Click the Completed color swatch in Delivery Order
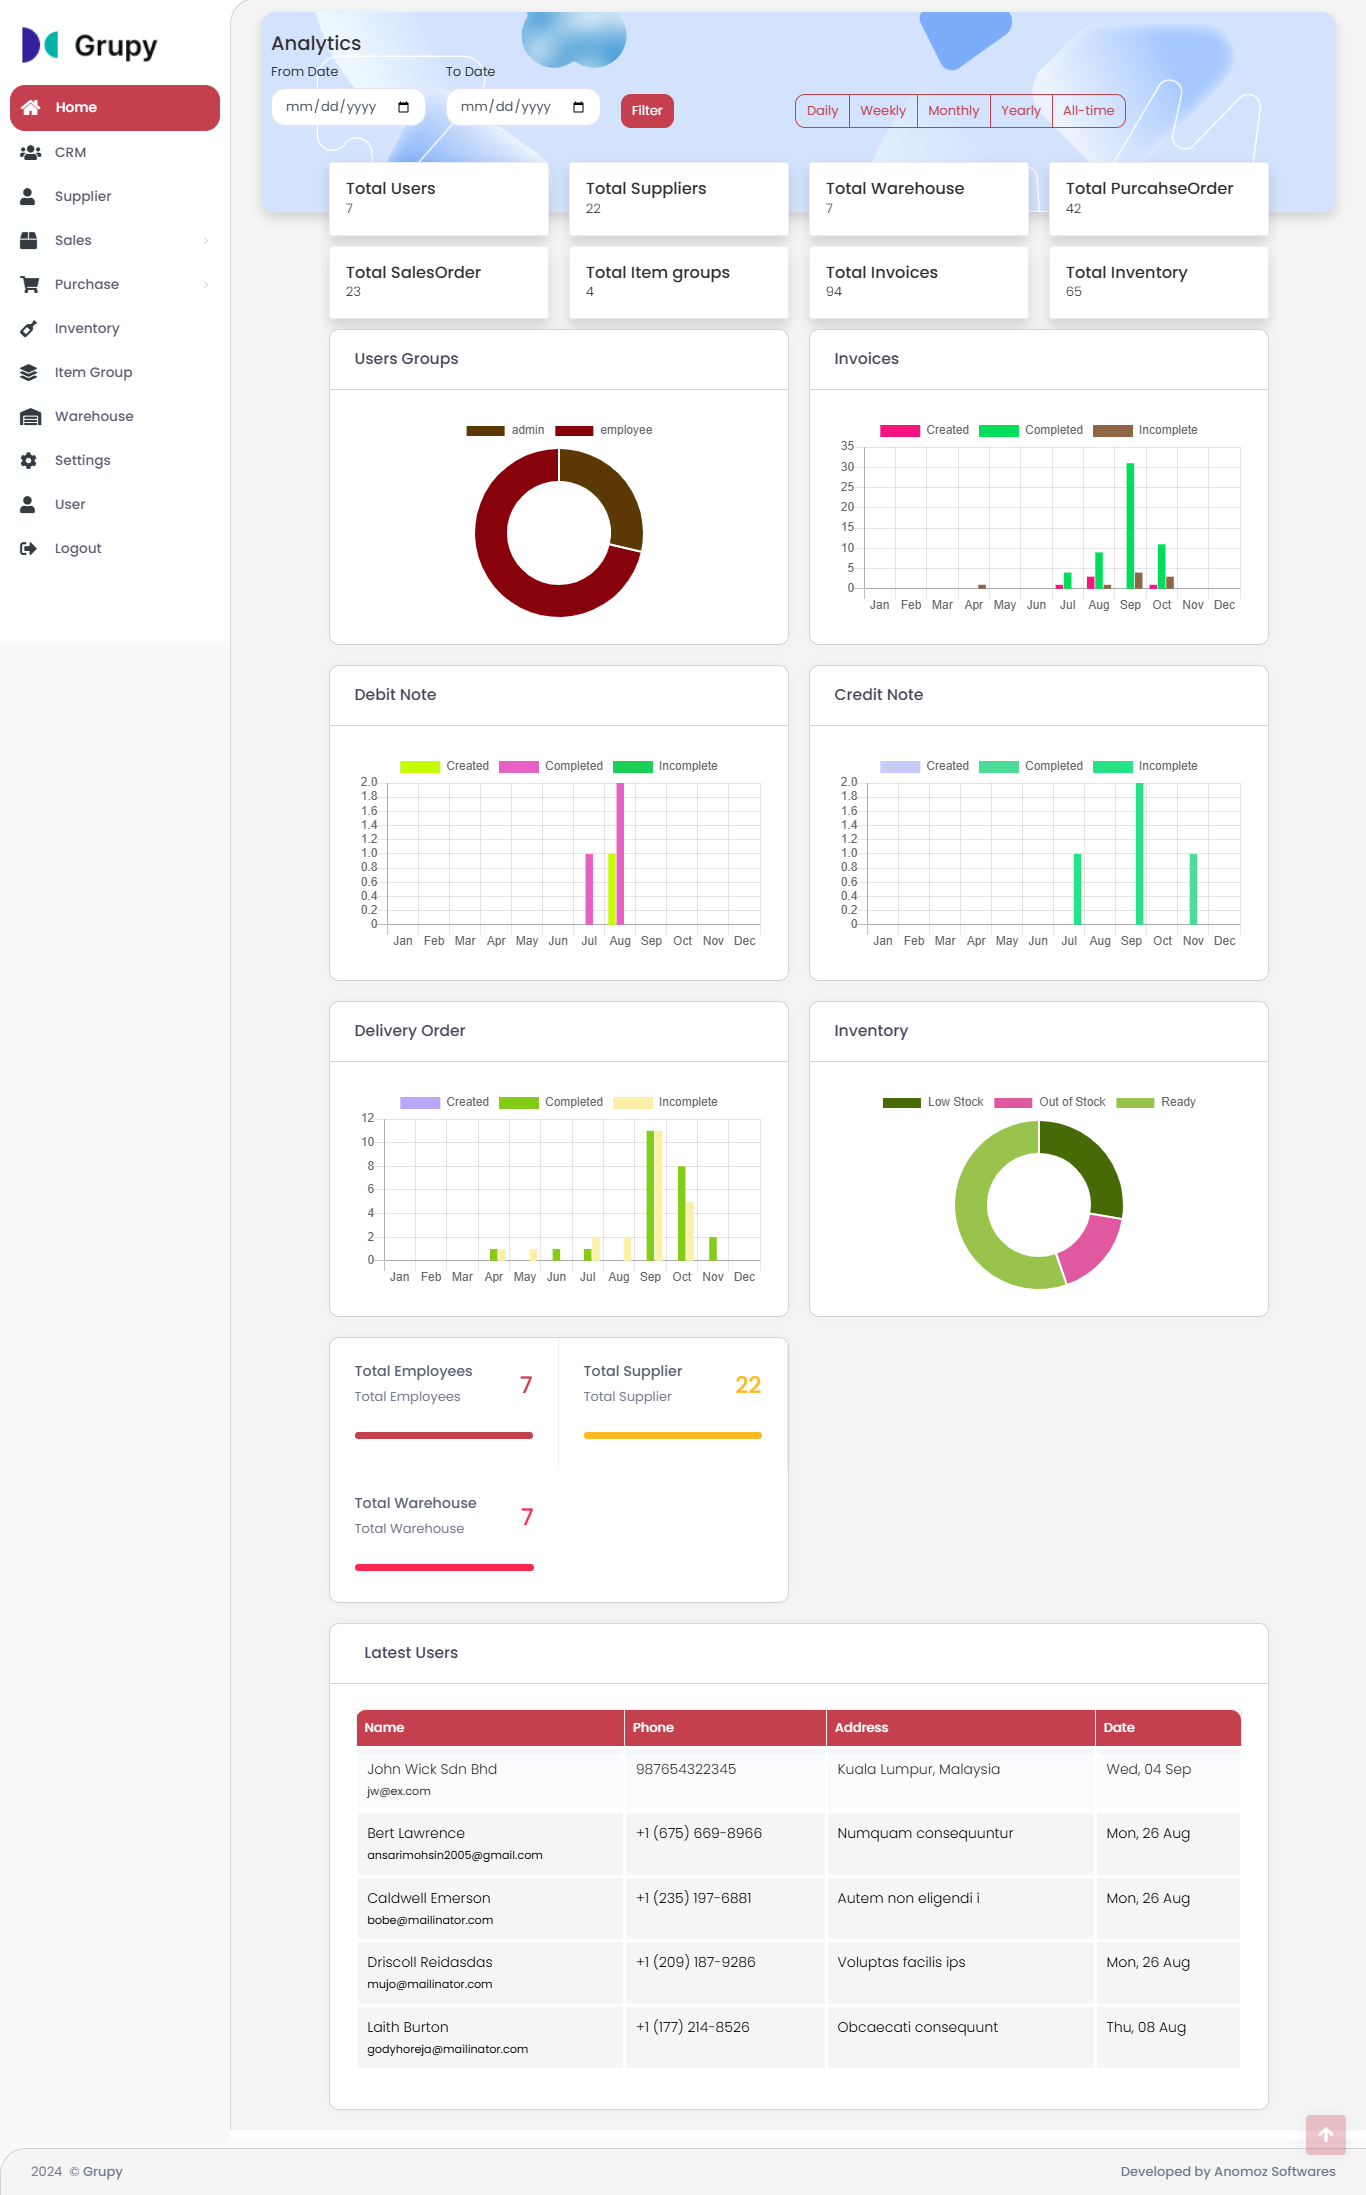The height and width of the screenshot is (2195, 1366). click(518, 1102)
